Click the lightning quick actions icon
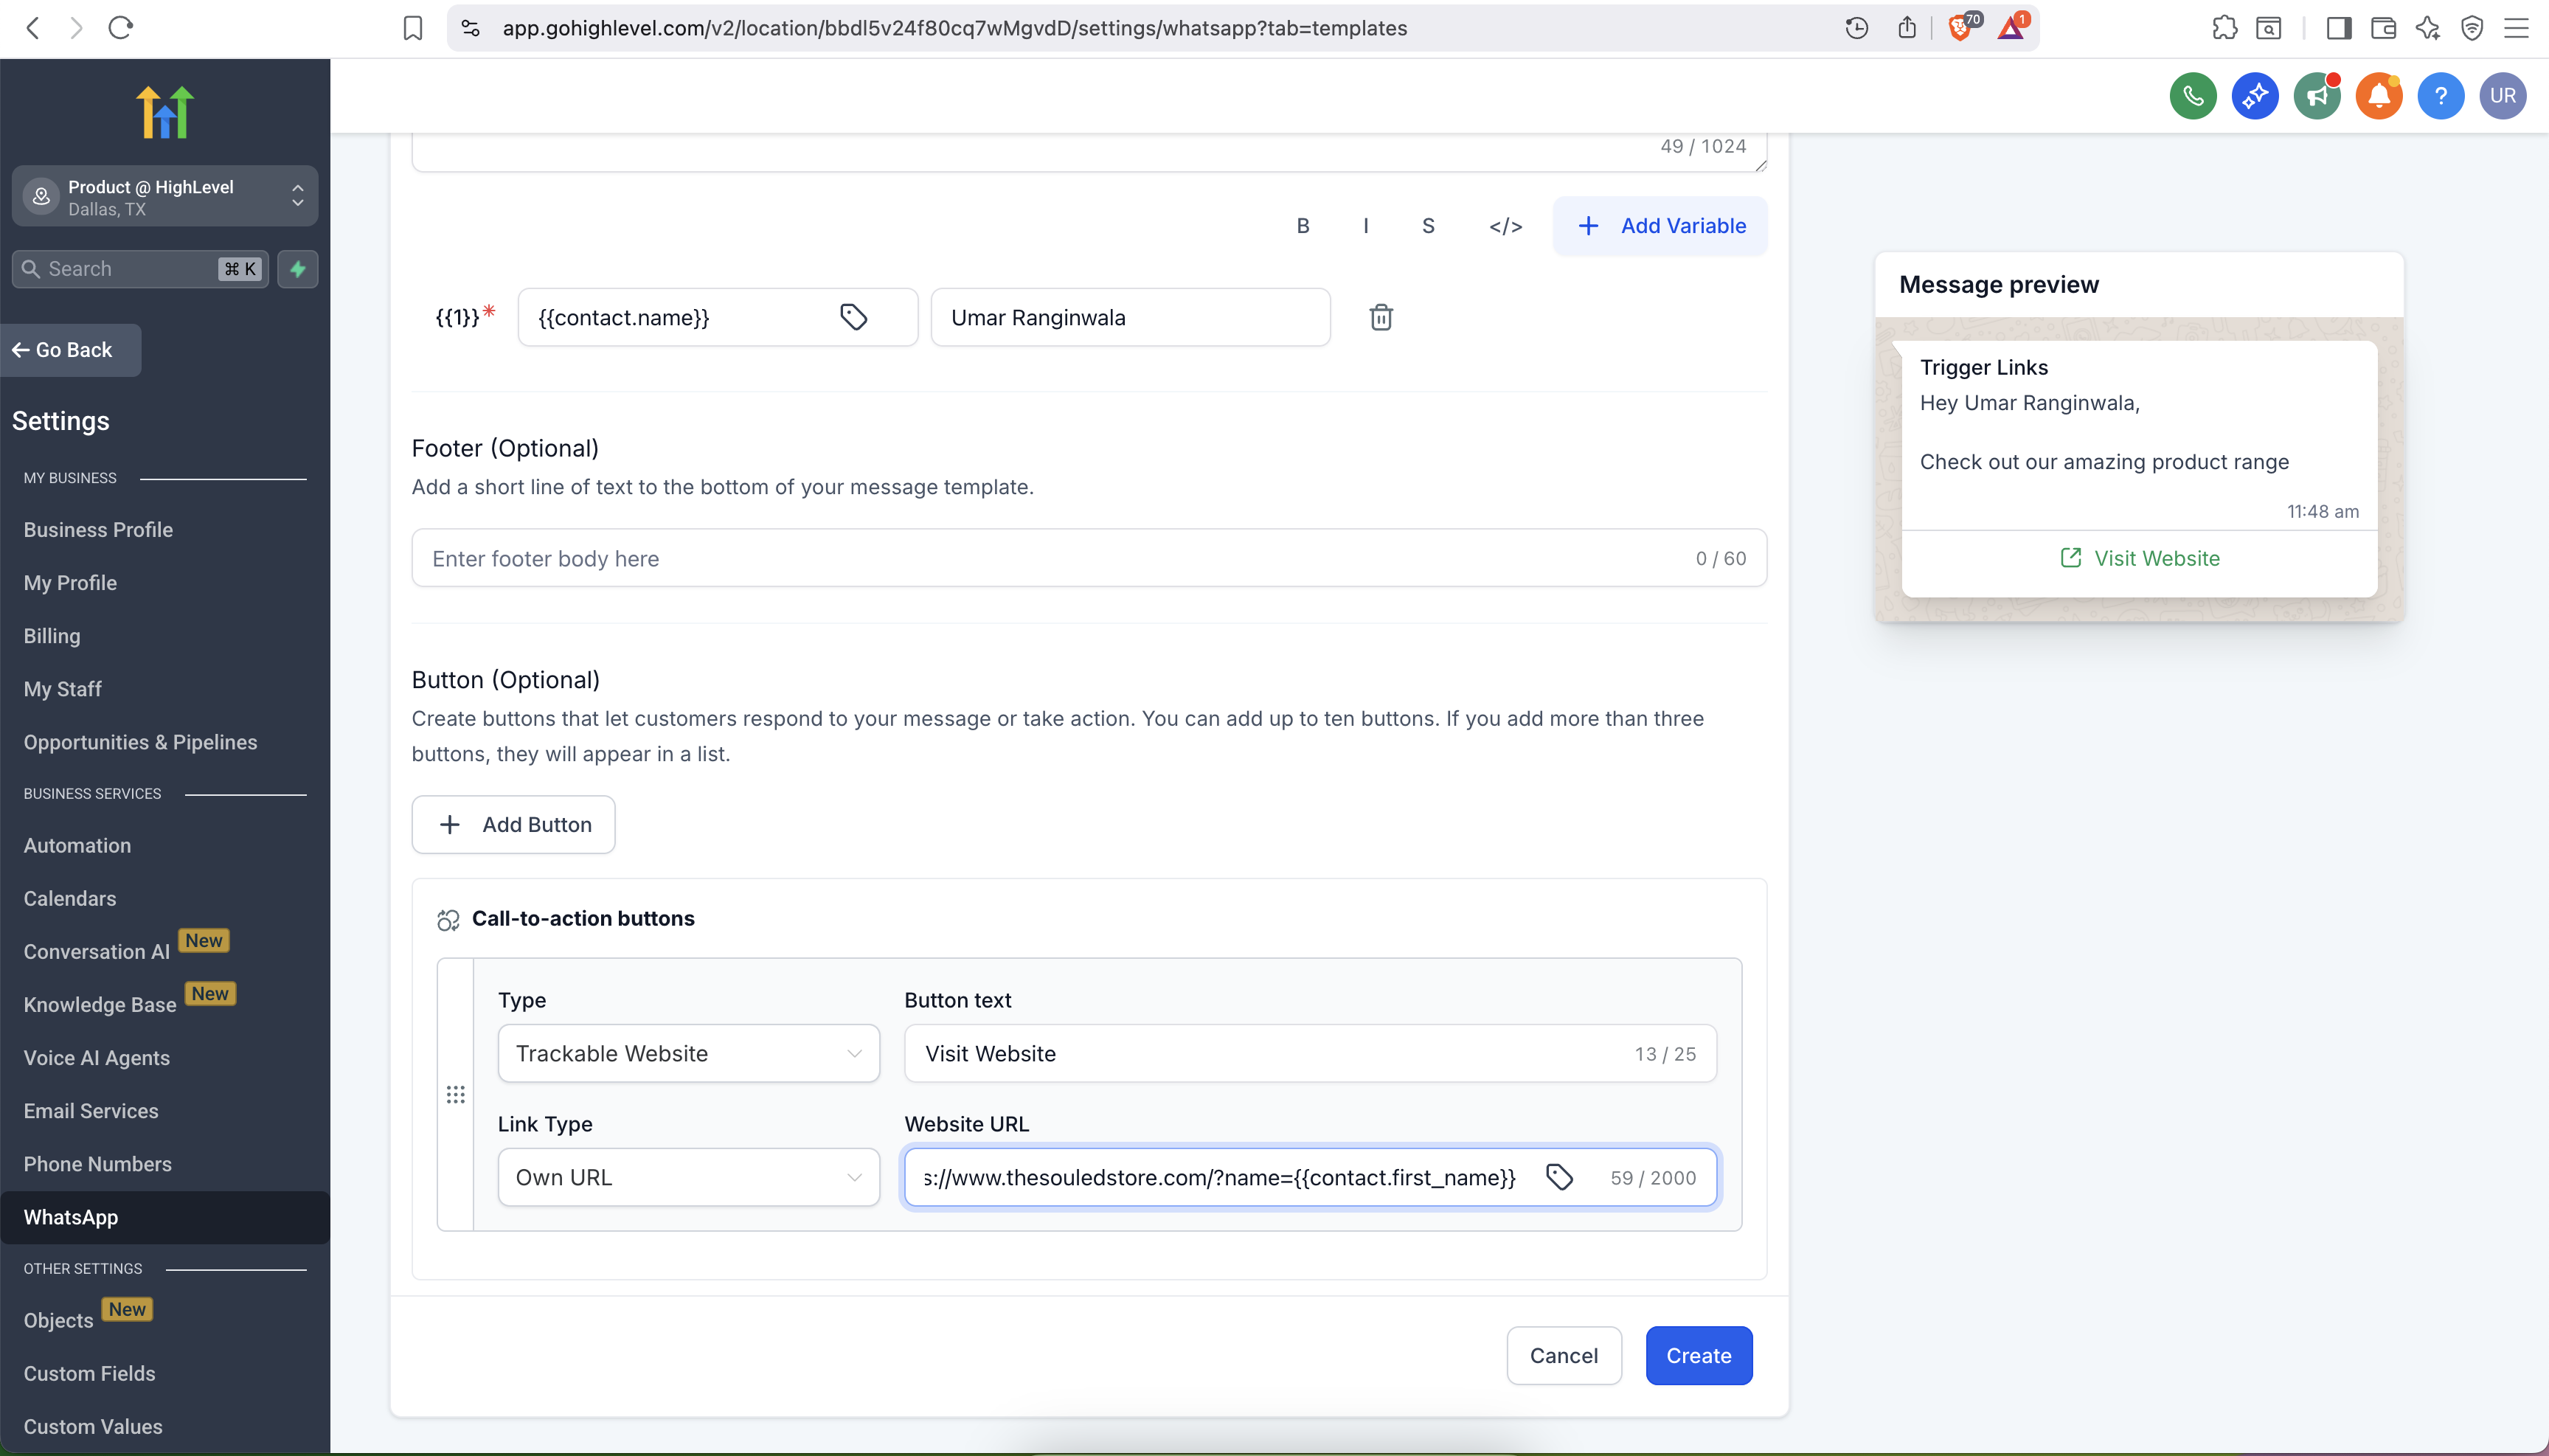 coord(297,269)
